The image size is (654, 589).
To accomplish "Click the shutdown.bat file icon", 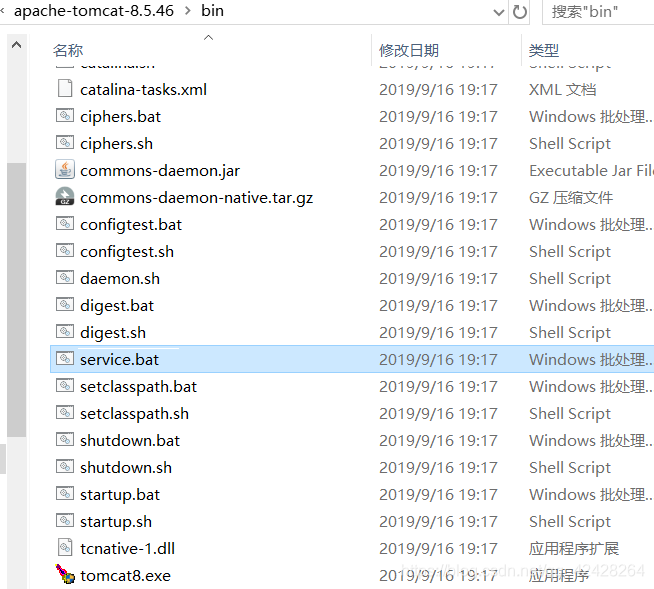I will point(65,439).
